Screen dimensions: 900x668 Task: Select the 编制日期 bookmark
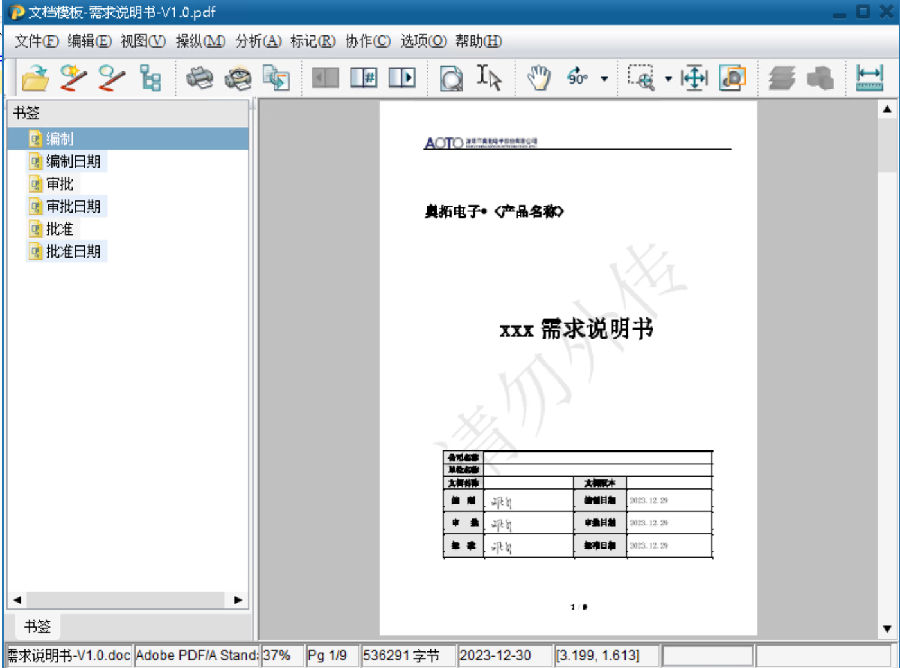73,161
